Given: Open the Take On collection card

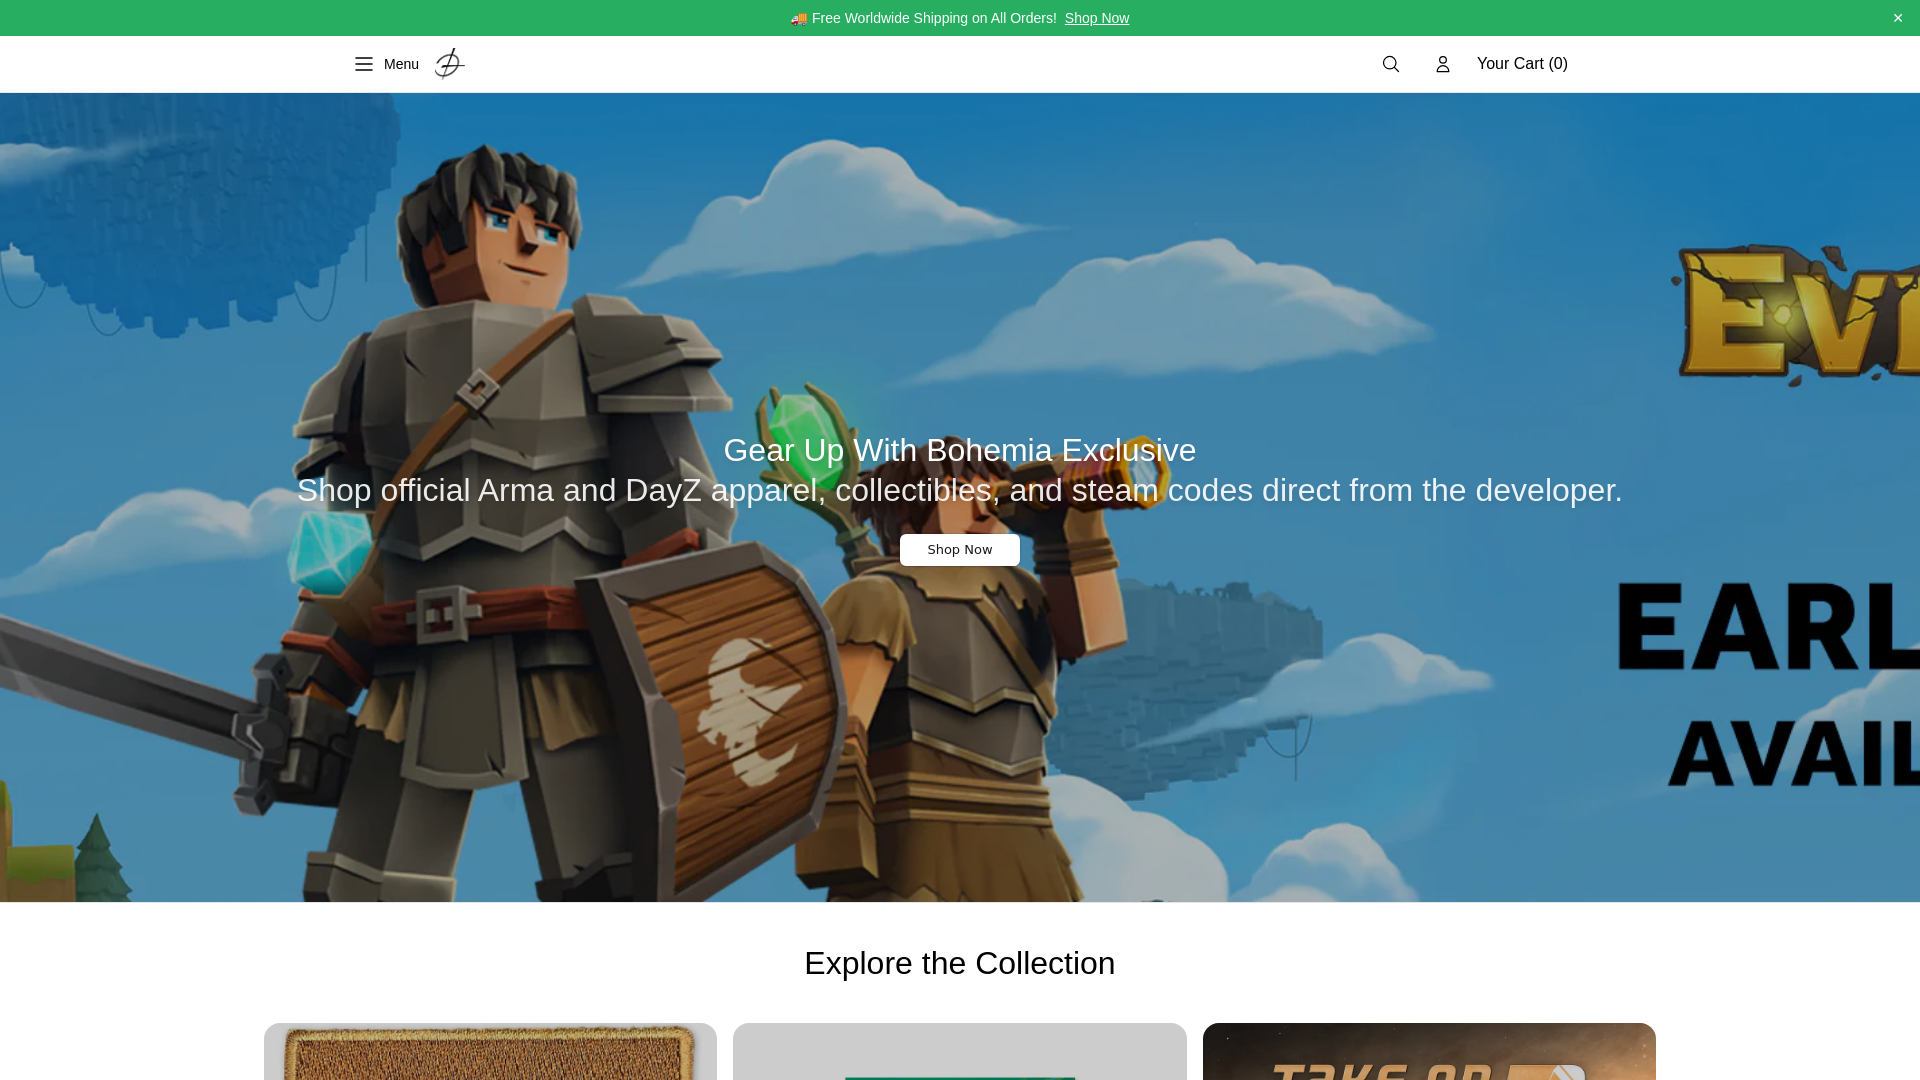Looking at the screenshot, I should click(x=1429, y=1051).
